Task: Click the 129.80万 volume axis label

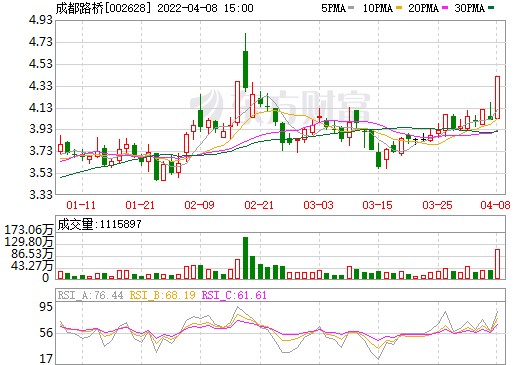Action: point(29,241)
